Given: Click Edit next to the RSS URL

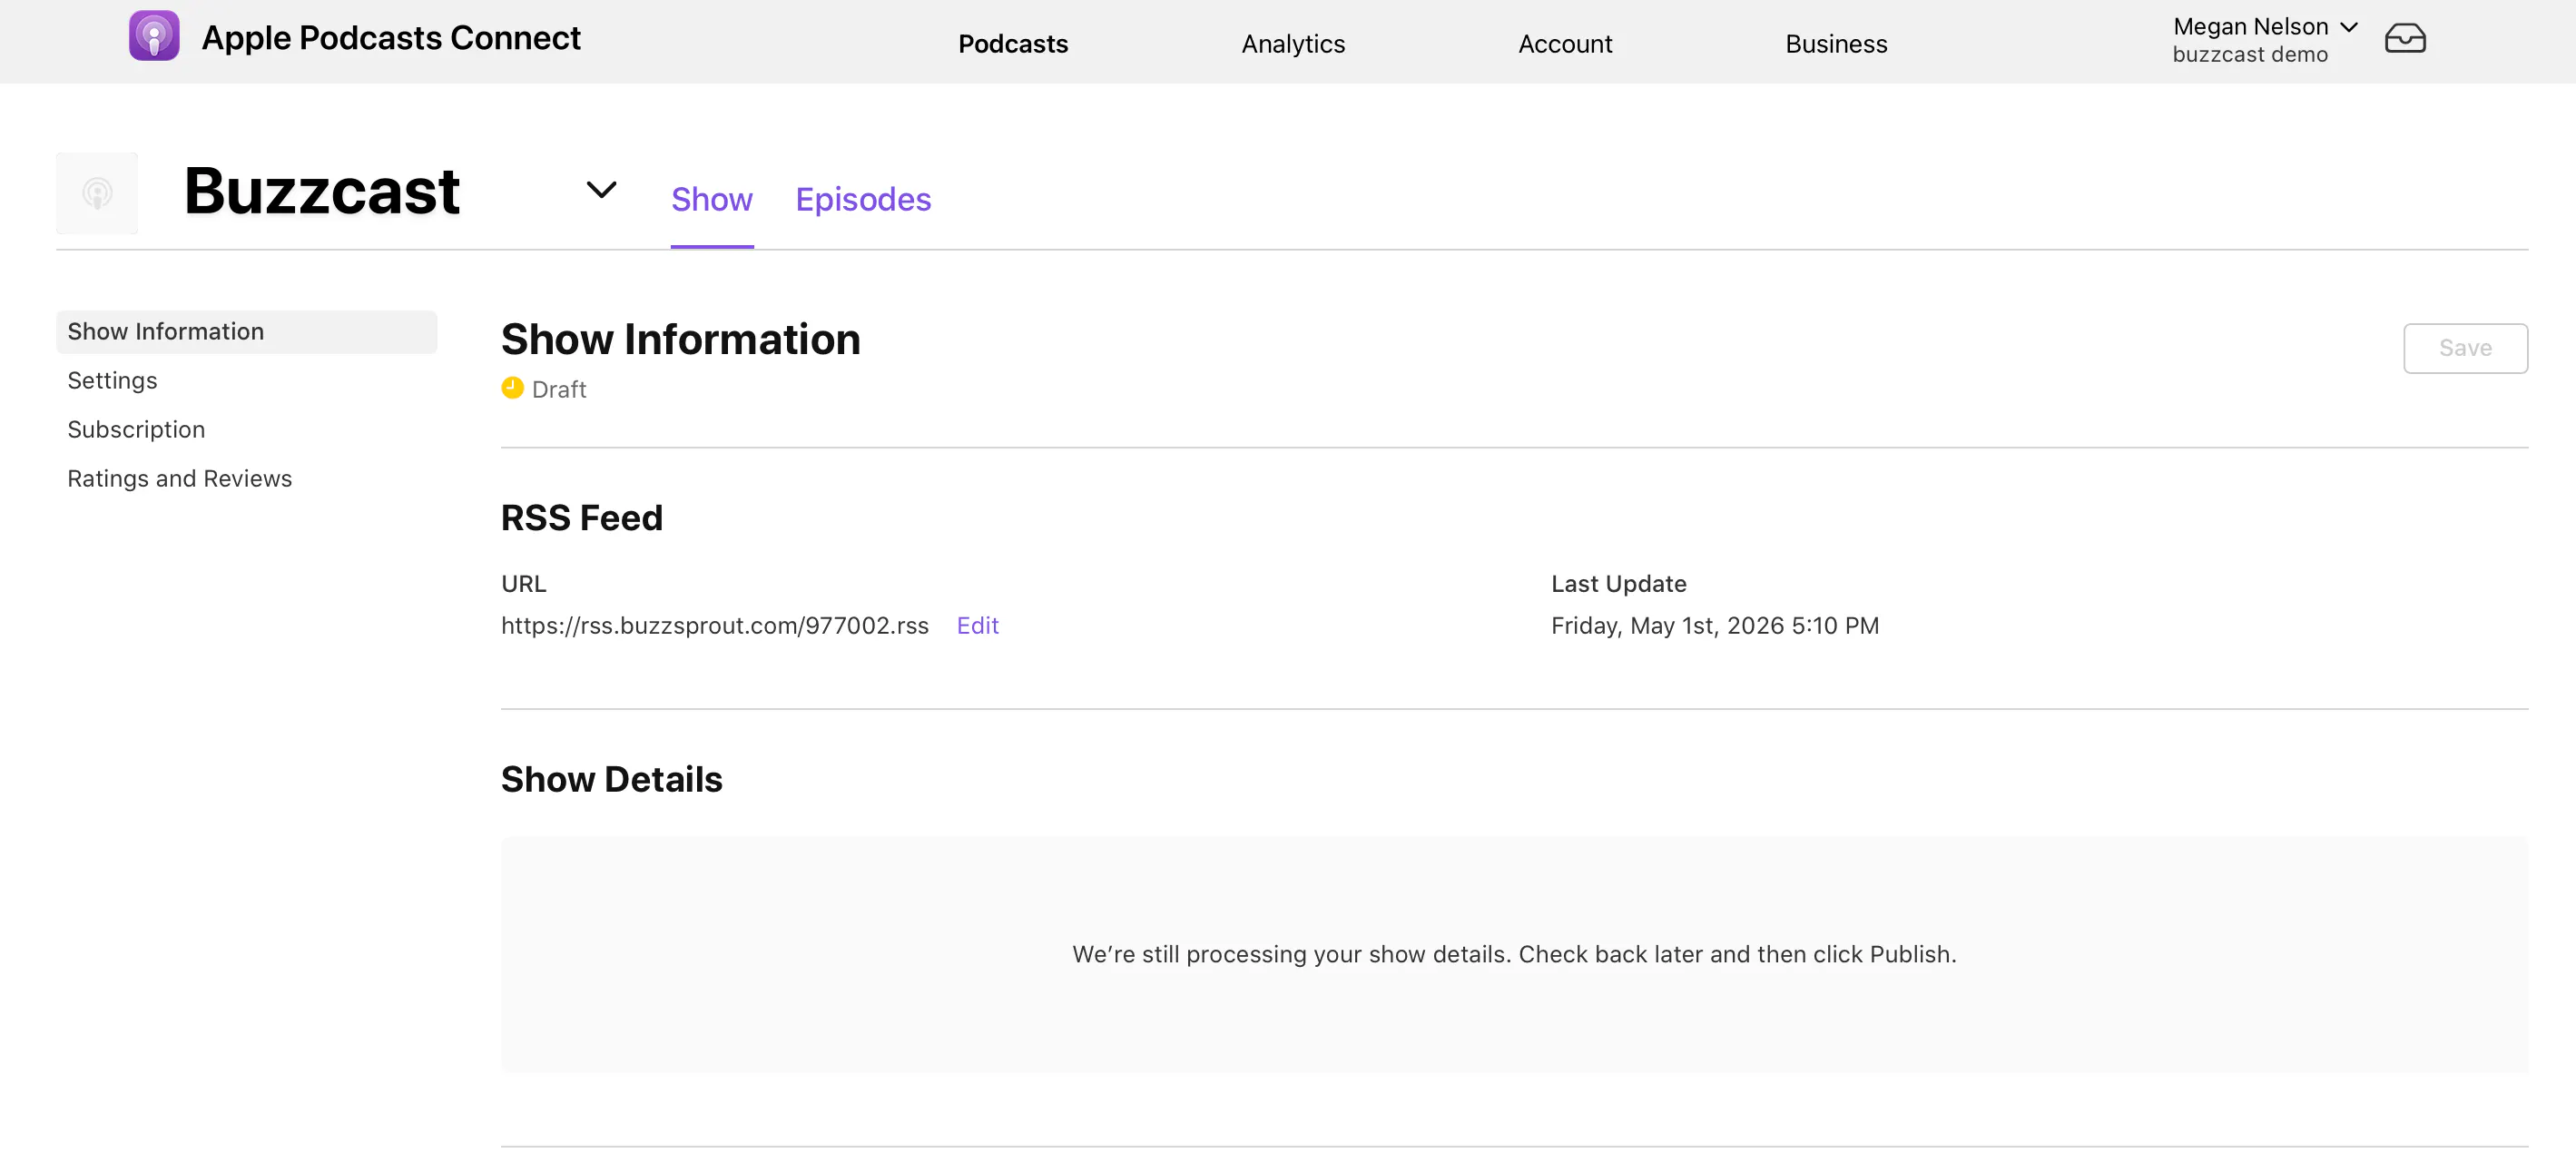Looking at the screenshot, I should coord(977,625).
